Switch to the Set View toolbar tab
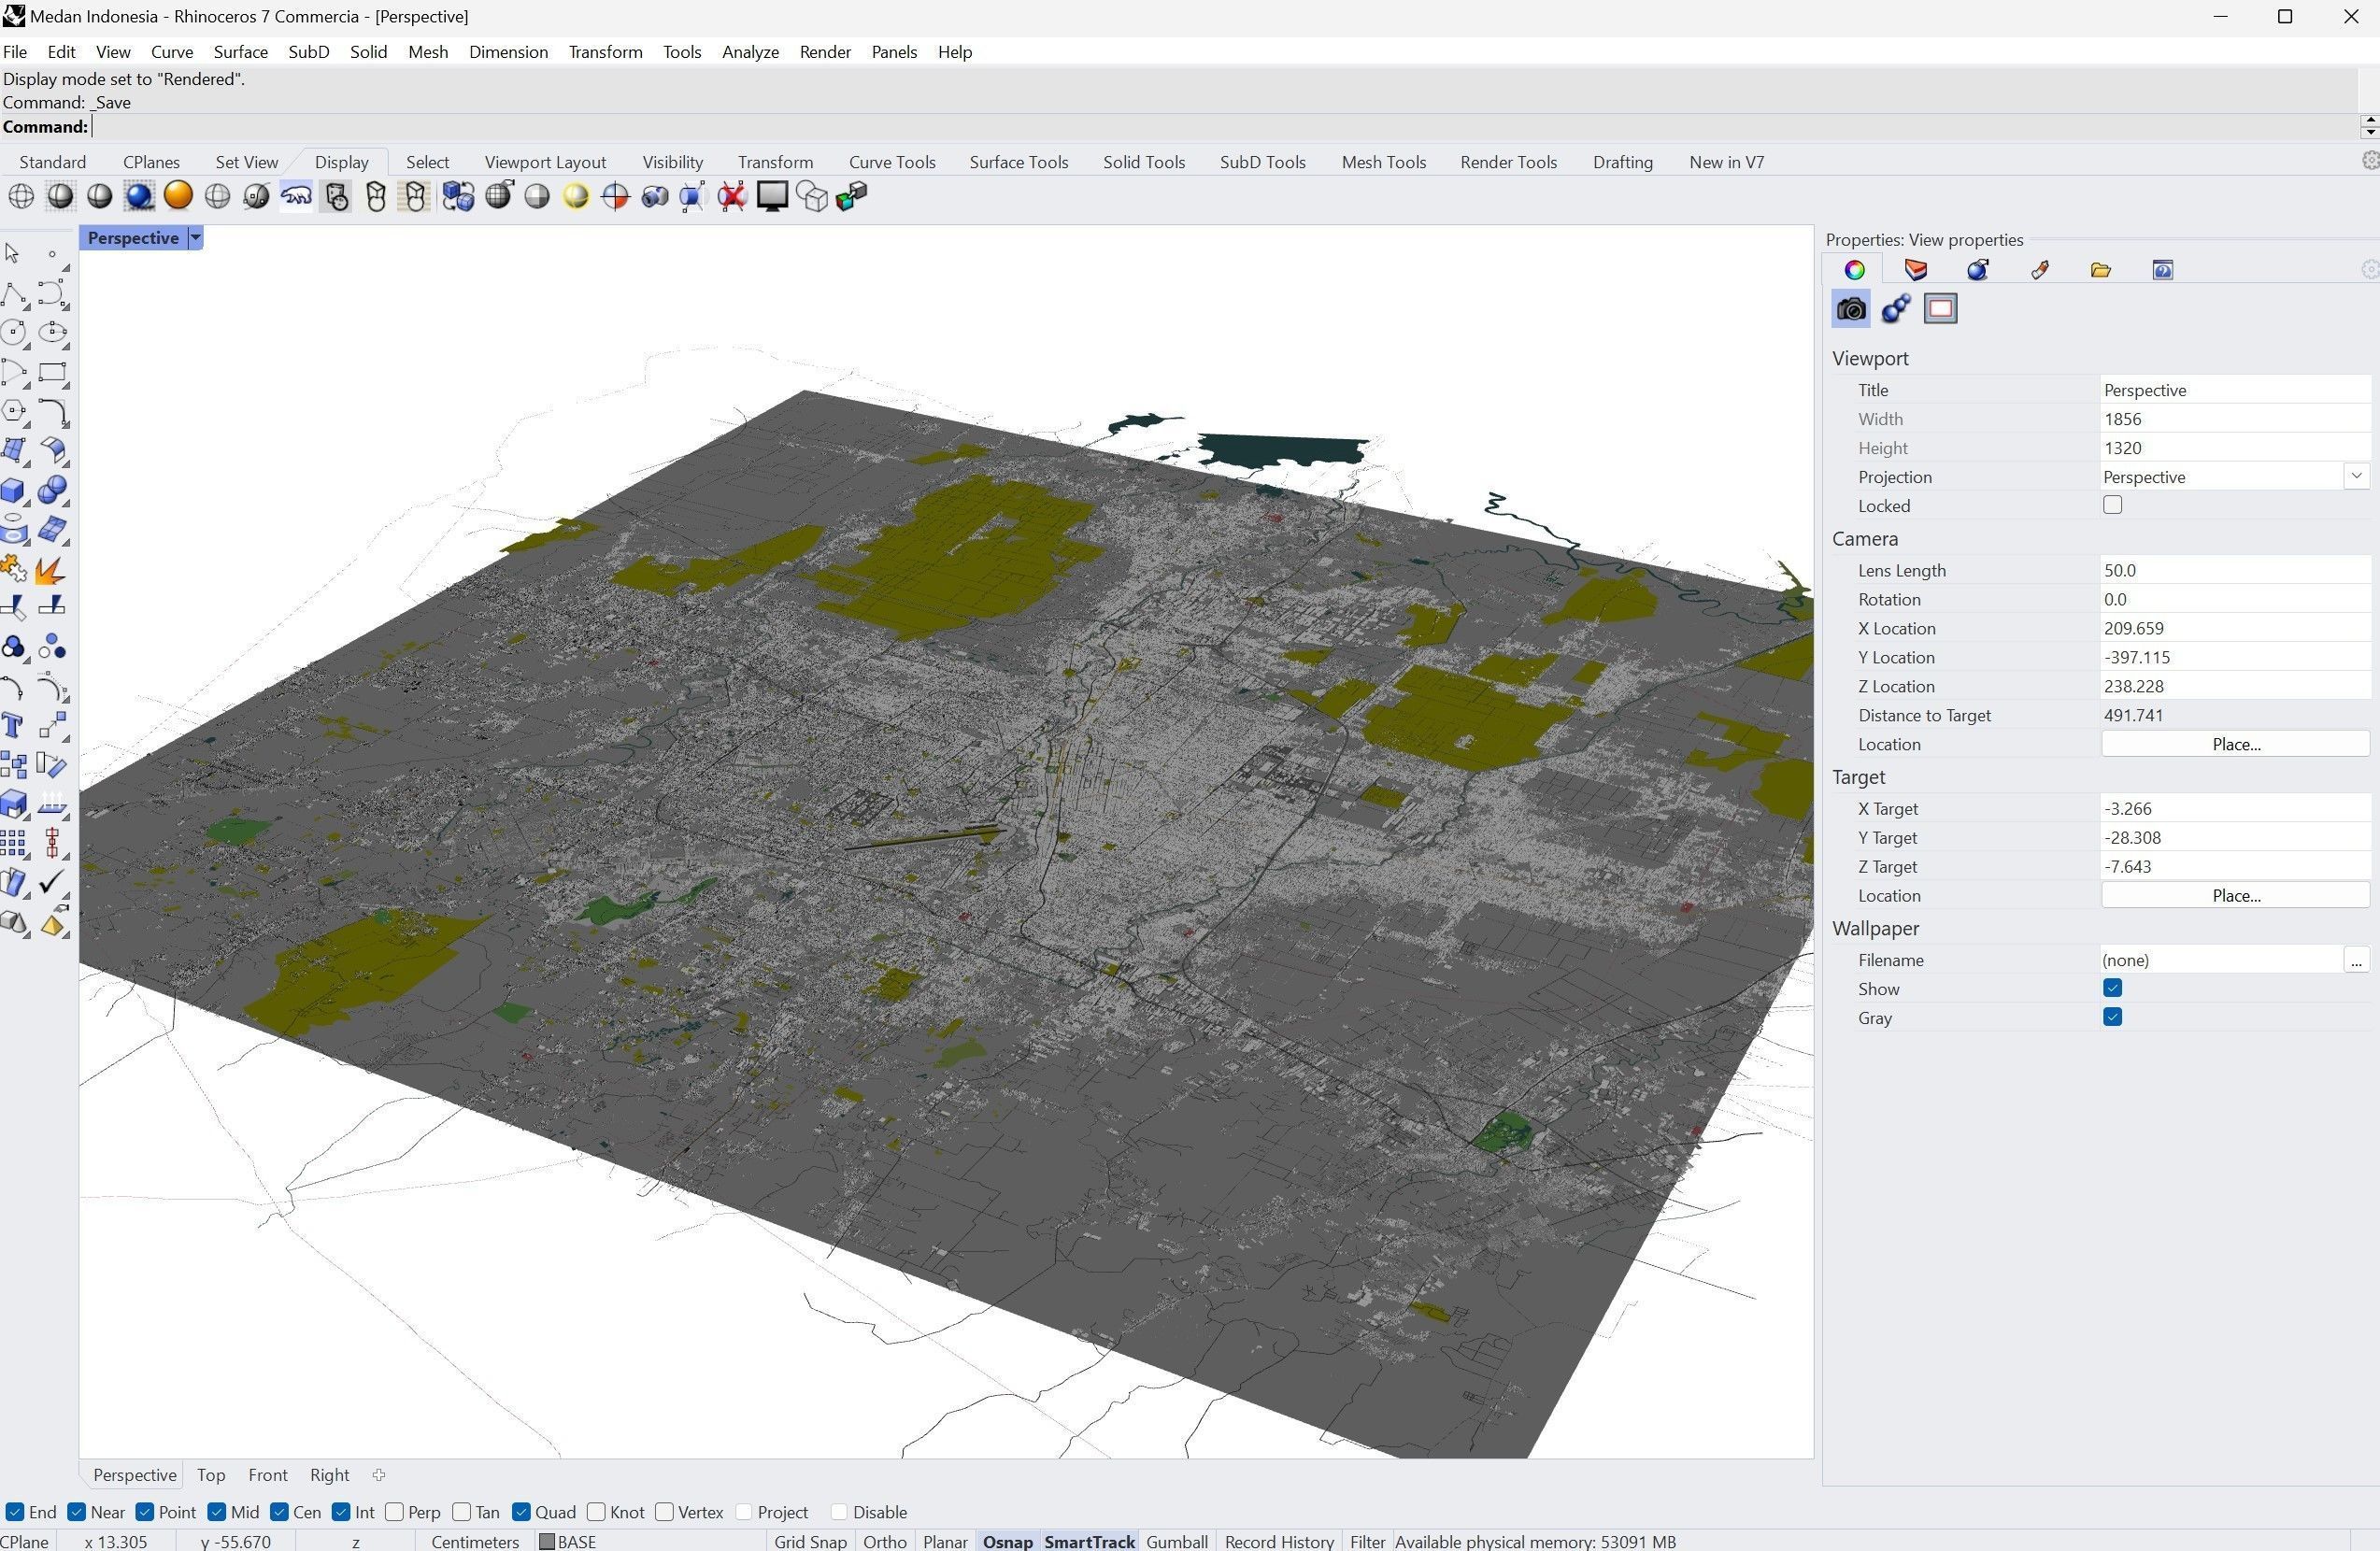 click(246, 162)
